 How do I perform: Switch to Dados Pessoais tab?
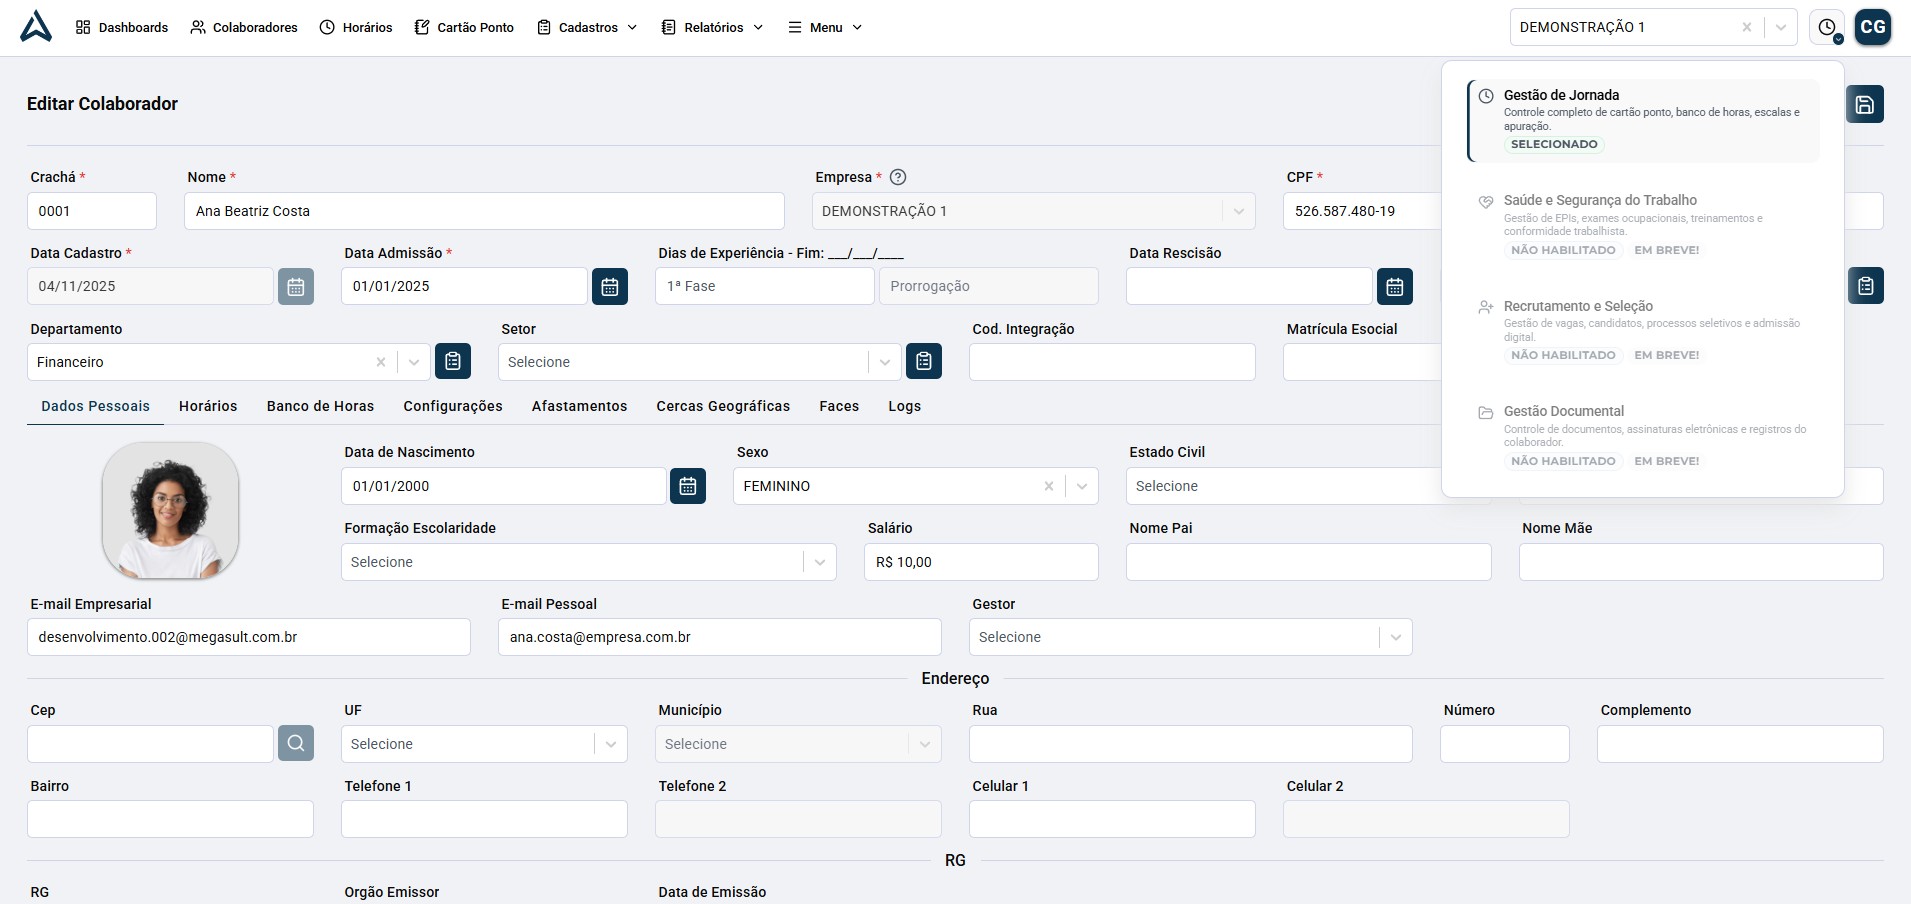coord(95,406)
